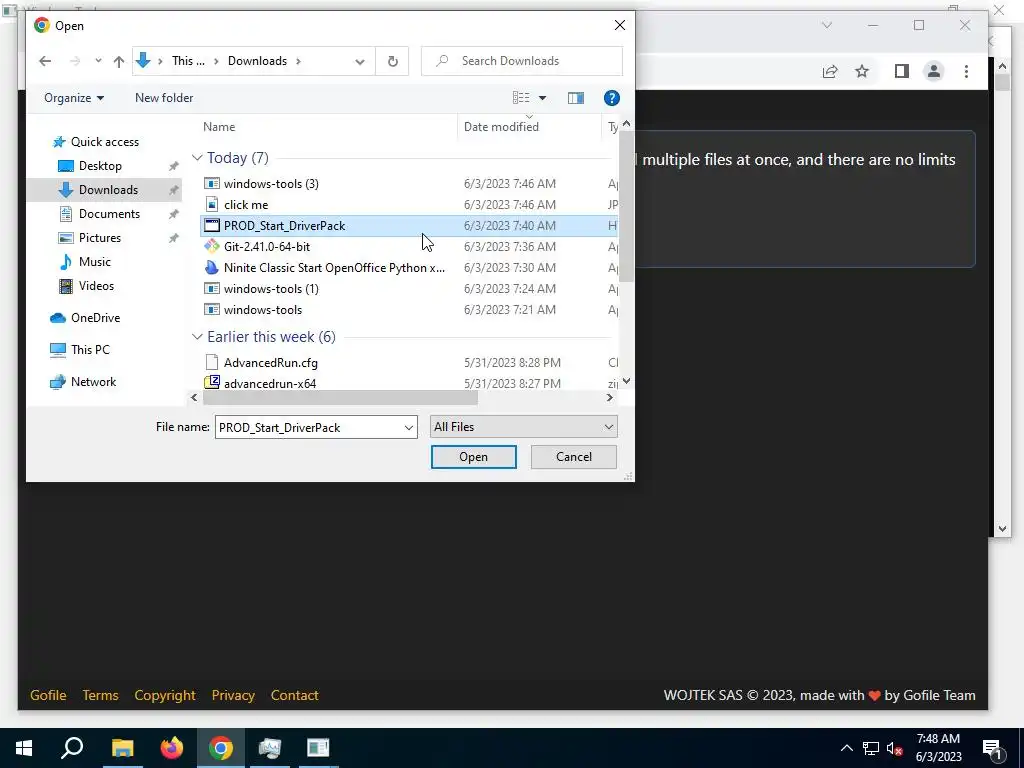Toggle the preview pane
Screen dimensions: 1024x768
point(575,98)
